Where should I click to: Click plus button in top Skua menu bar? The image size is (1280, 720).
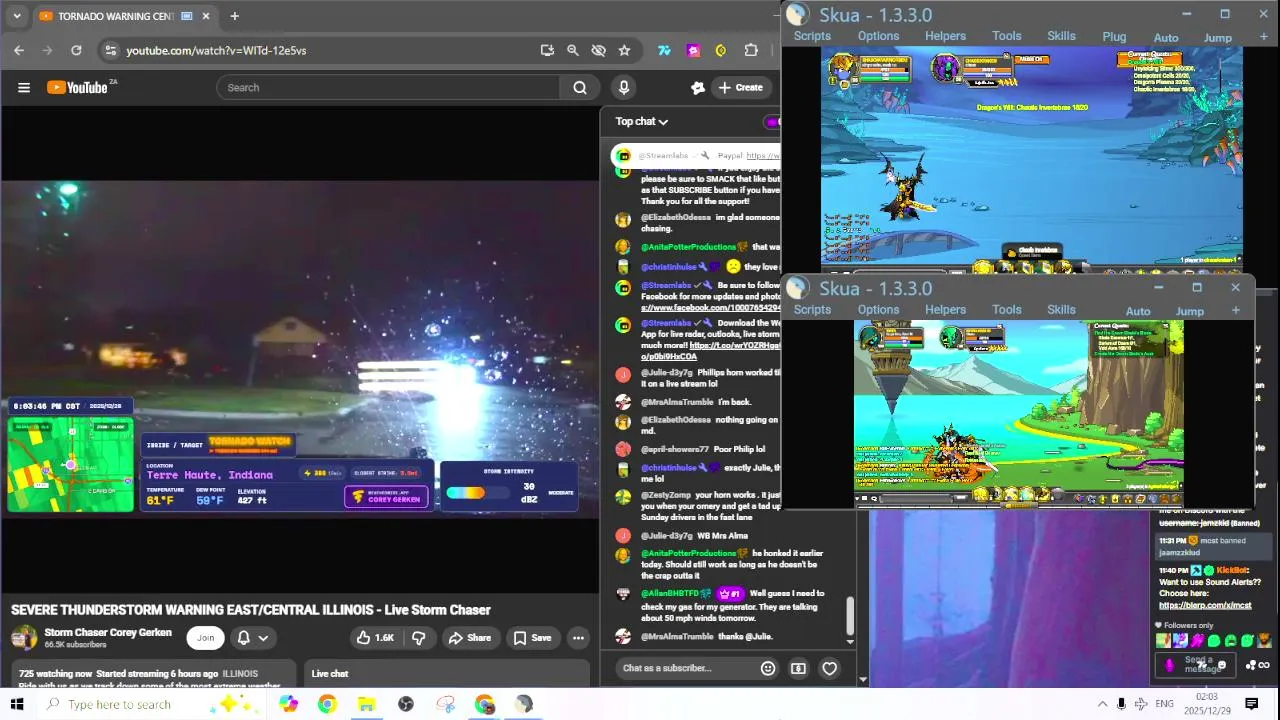click(1263, 37)
